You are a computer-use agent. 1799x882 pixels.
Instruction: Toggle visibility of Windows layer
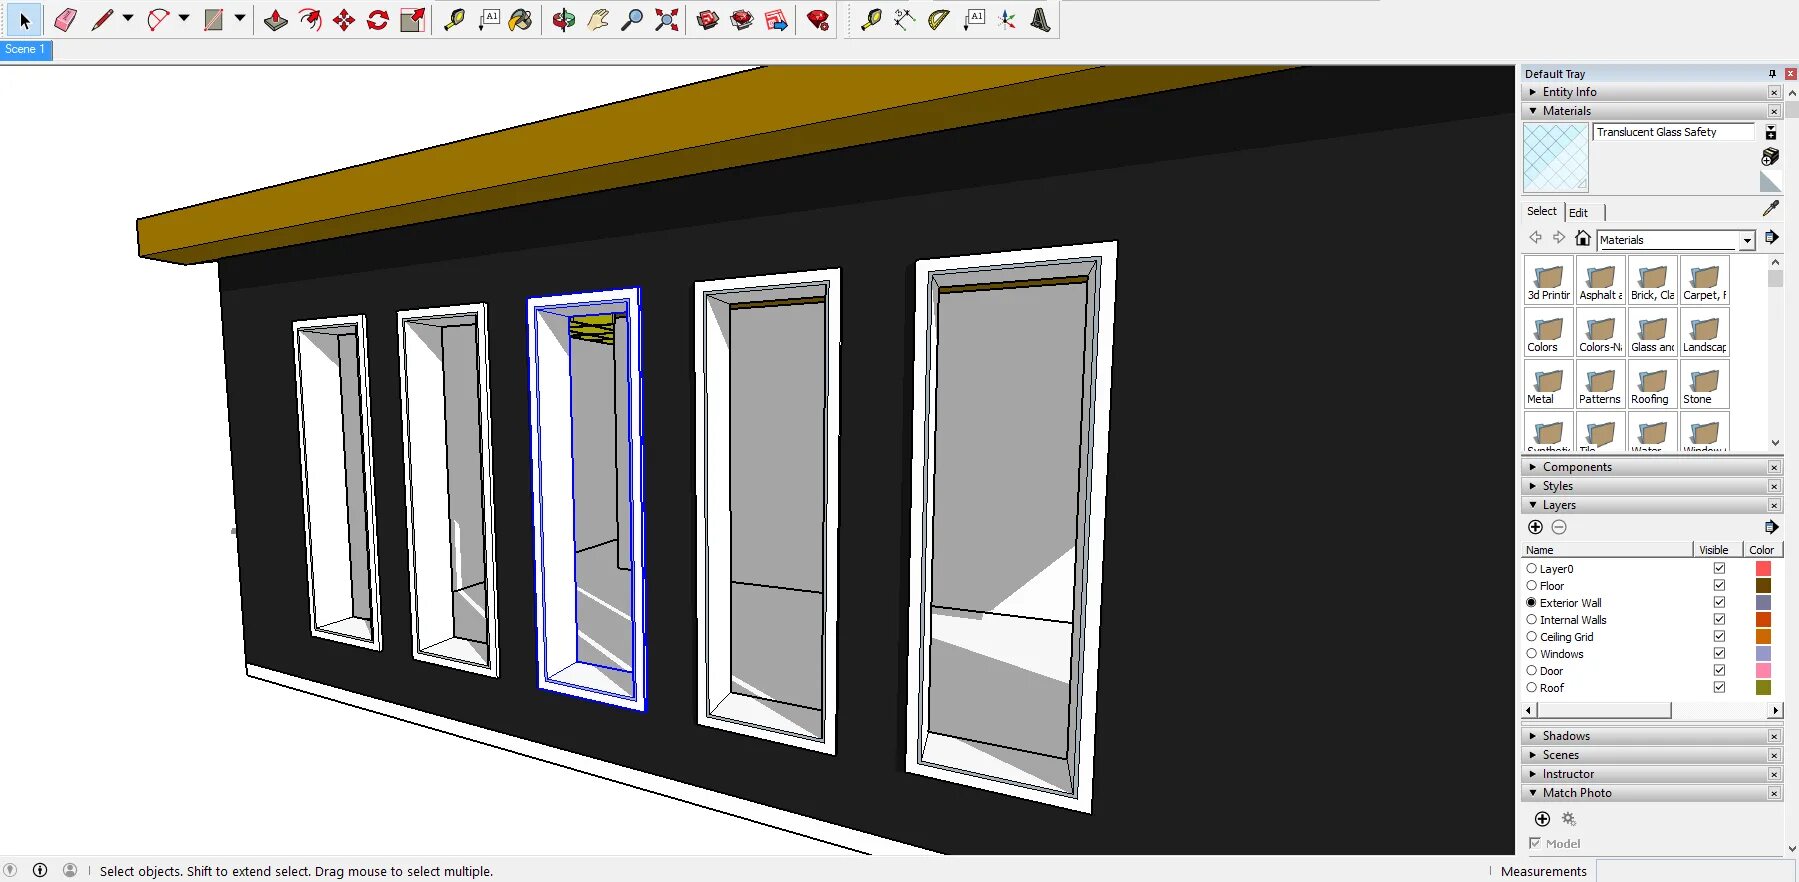1719,654
